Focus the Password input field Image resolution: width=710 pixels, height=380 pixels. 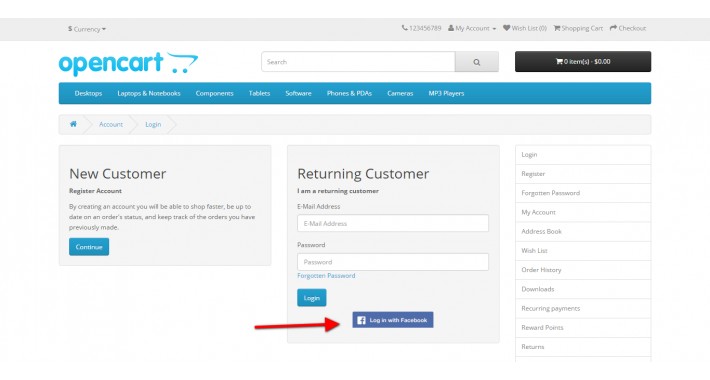point(393,262)
